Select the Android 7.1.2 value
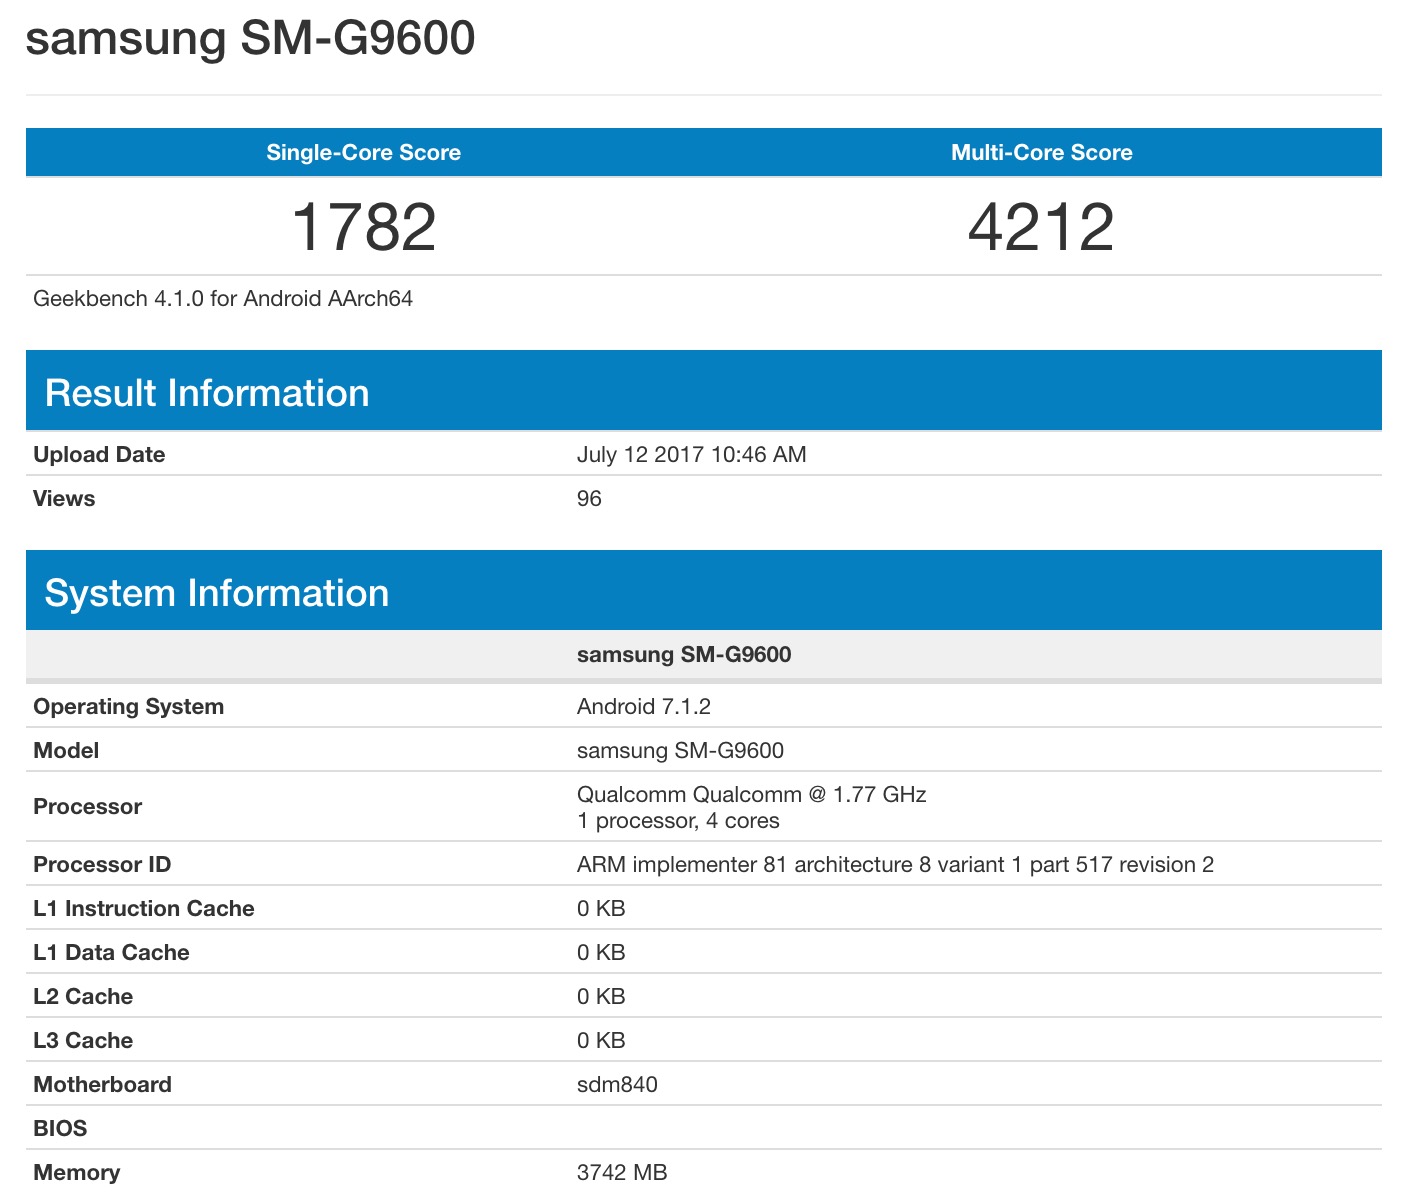 click(644, 707)
